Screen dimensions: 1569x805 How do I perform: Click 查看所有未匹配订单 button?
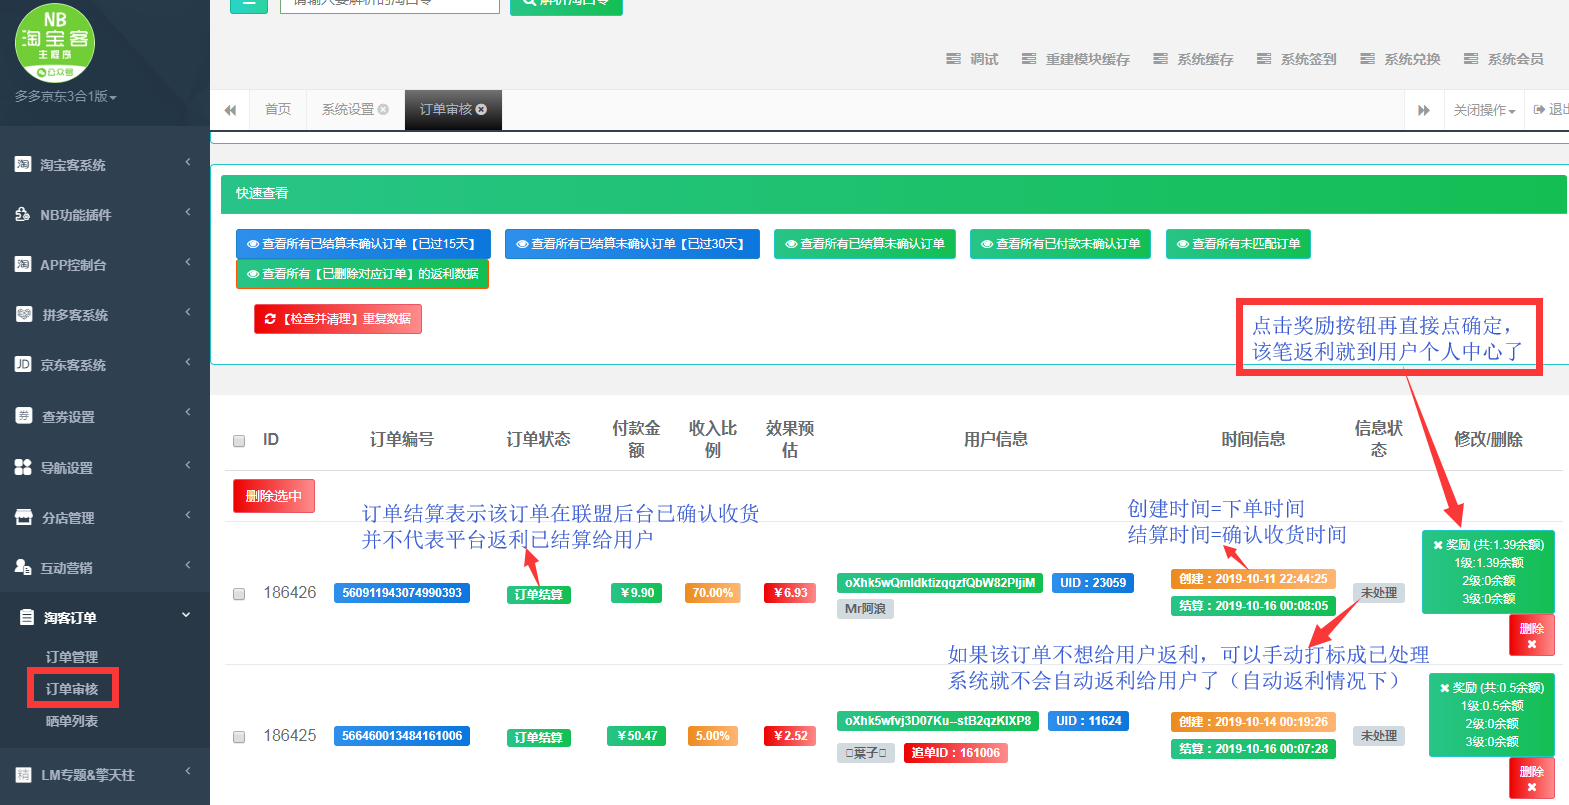coord(1238,244)
